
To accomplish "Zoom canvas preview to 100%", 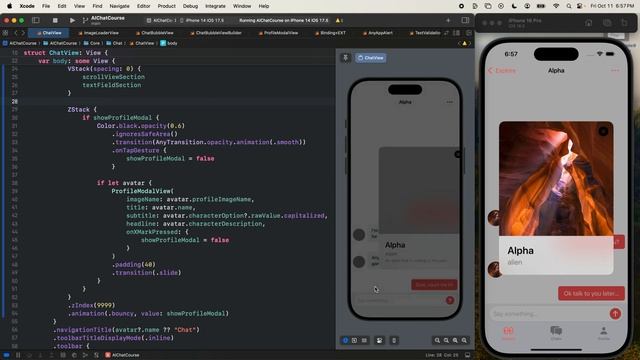I will click(446, 340).
